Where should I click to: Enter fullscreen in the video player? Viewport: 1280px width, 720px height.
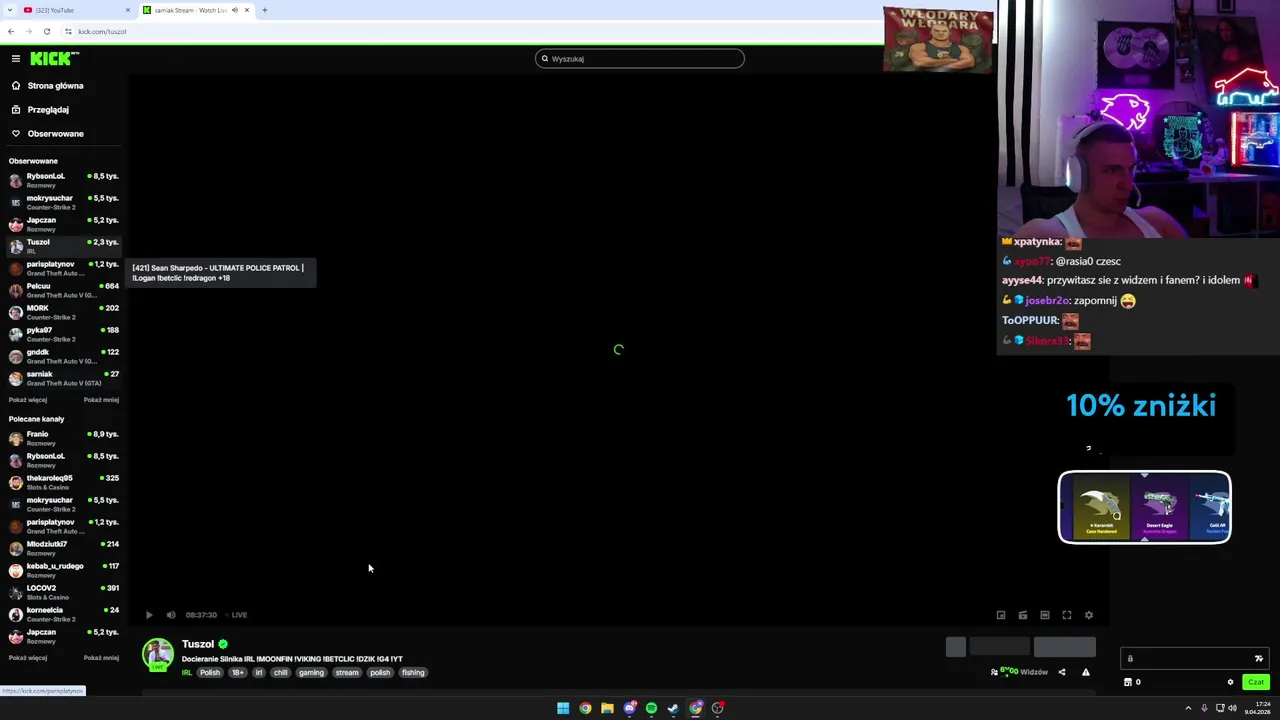[1067, 615]
